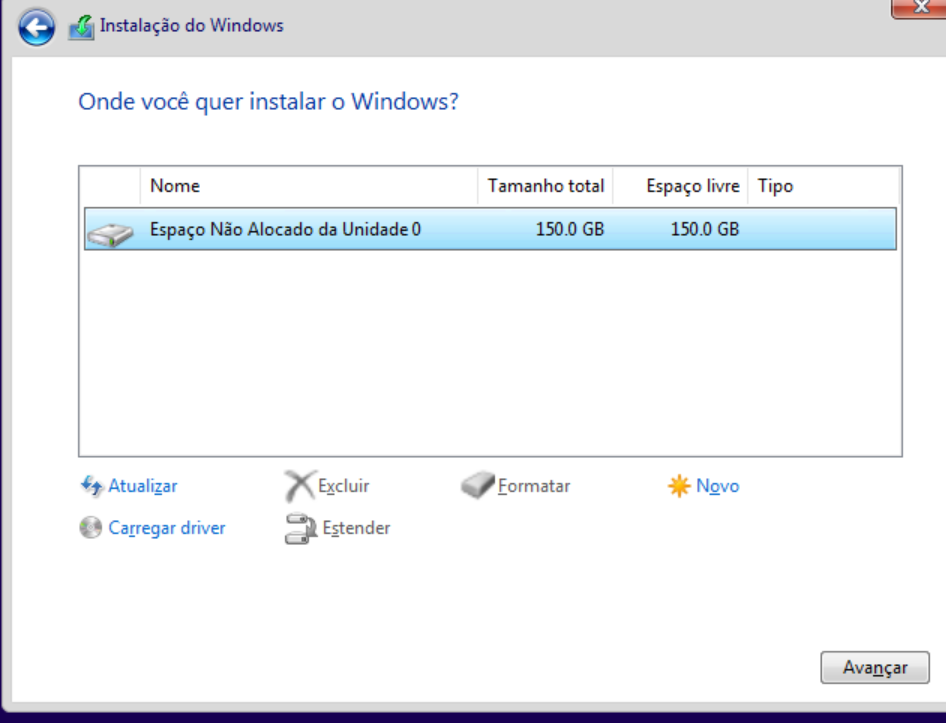Click the Windows Setup icon in title bar

pyautogui.click(x=81, y=27)
